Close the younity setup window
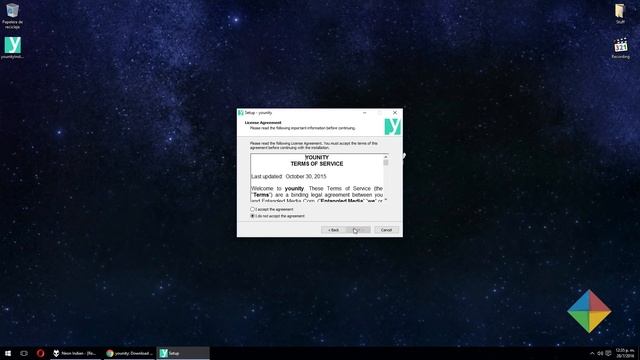The height and width of the screenshot is (360, 640). (x=395, y=113)
